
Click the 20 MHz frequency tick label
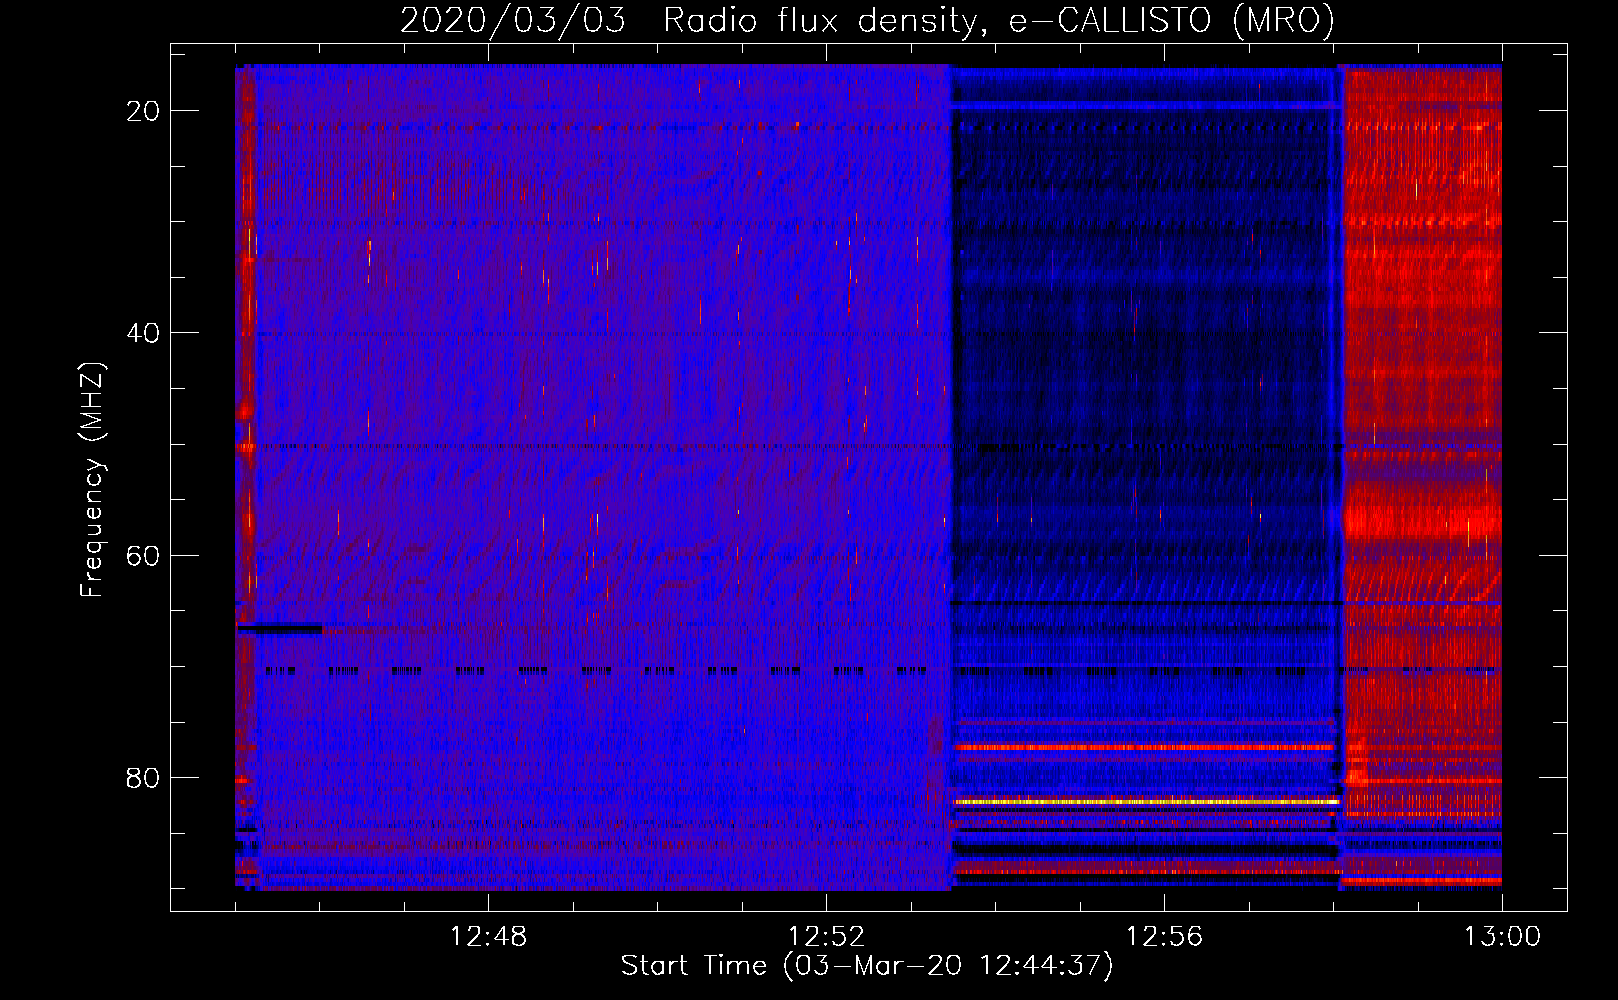(x=143, y=111)
